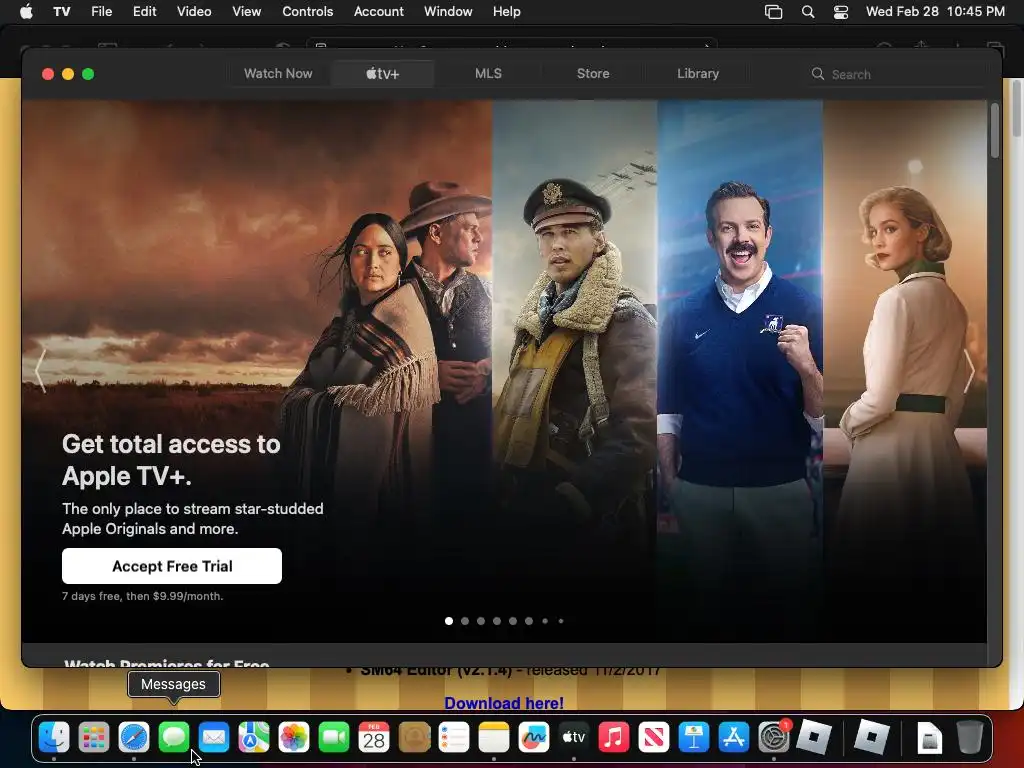Screen dimensions: 1024x768
Task: Open the View menu
Action: point(246,11)
